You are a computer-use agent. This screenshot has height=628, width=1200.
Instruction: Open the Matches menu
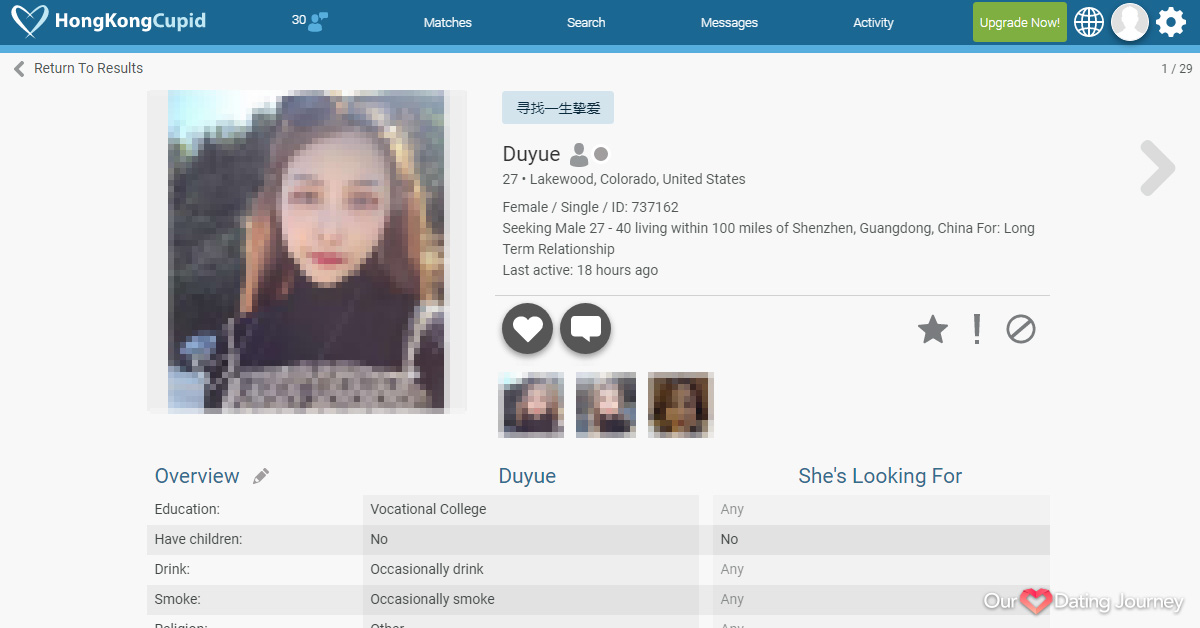[447, 22]
